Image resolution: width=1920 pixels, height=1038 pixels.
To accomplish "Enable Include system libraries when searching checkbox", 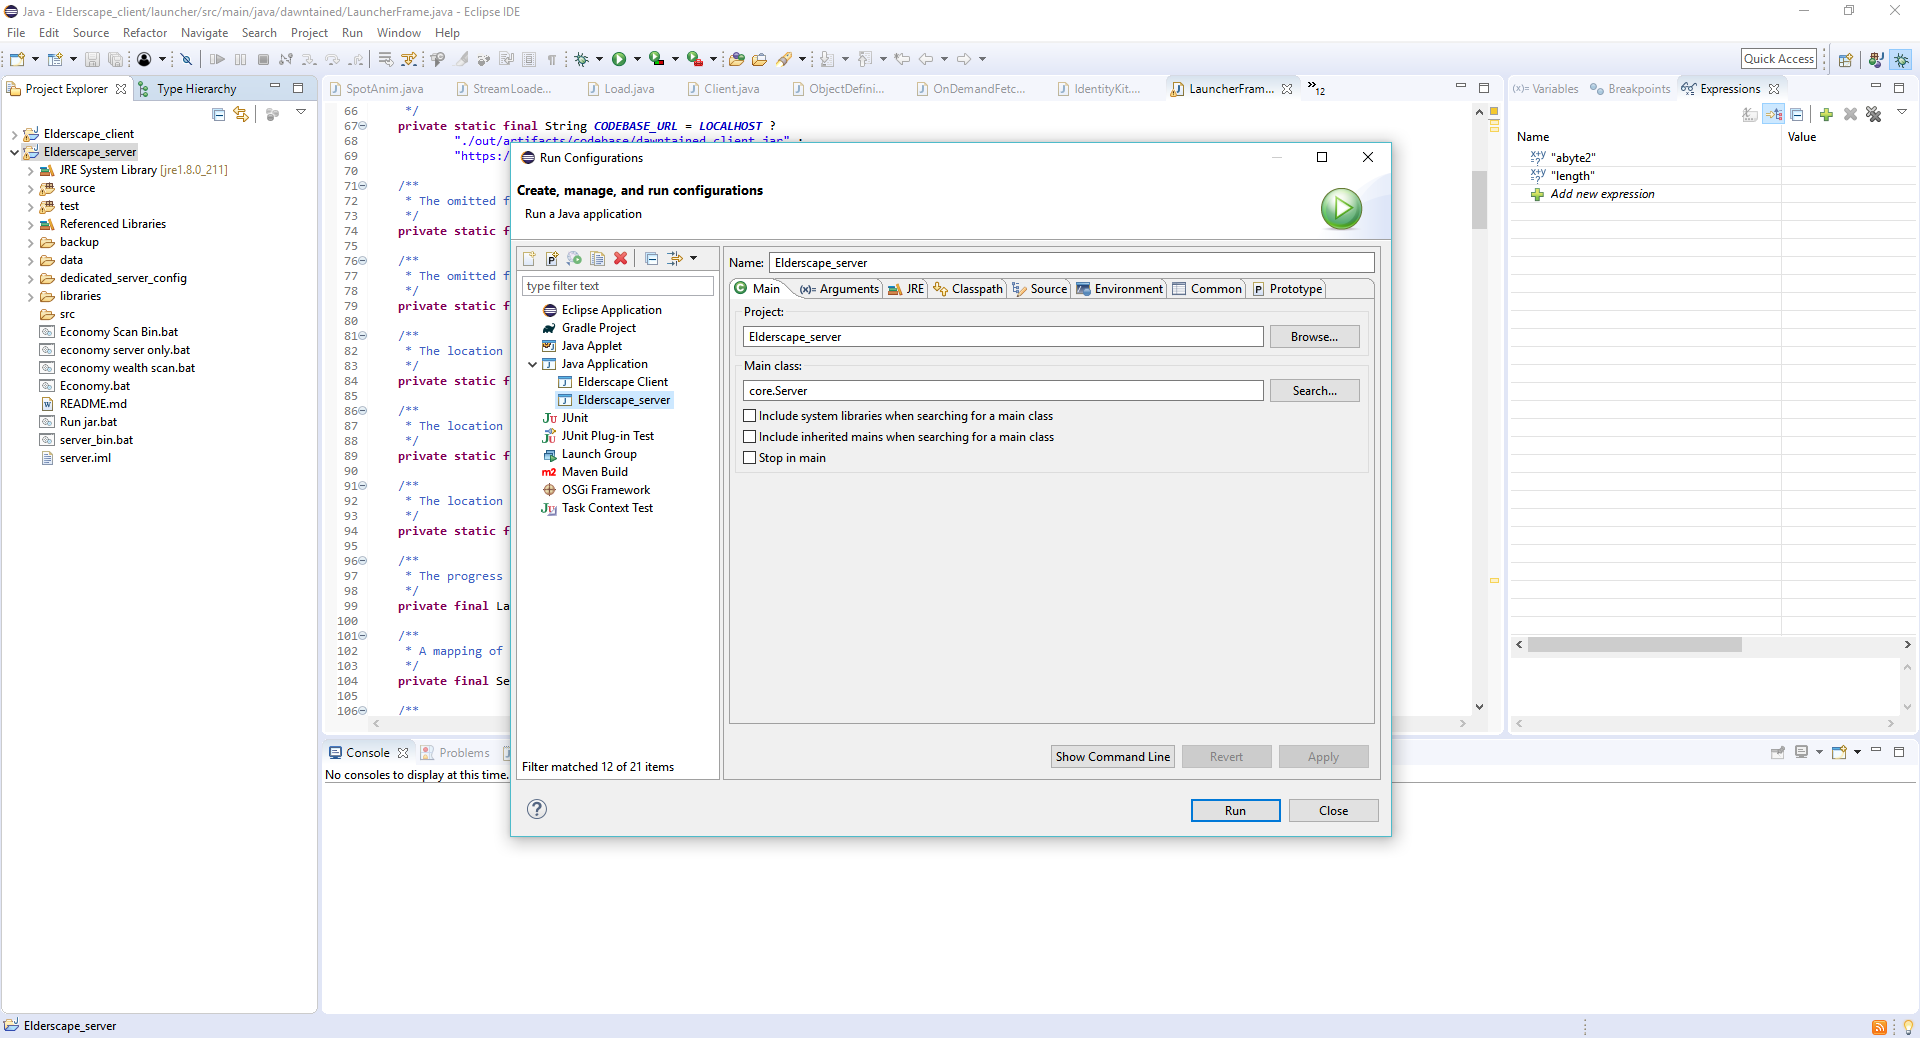I will [750, 416].
